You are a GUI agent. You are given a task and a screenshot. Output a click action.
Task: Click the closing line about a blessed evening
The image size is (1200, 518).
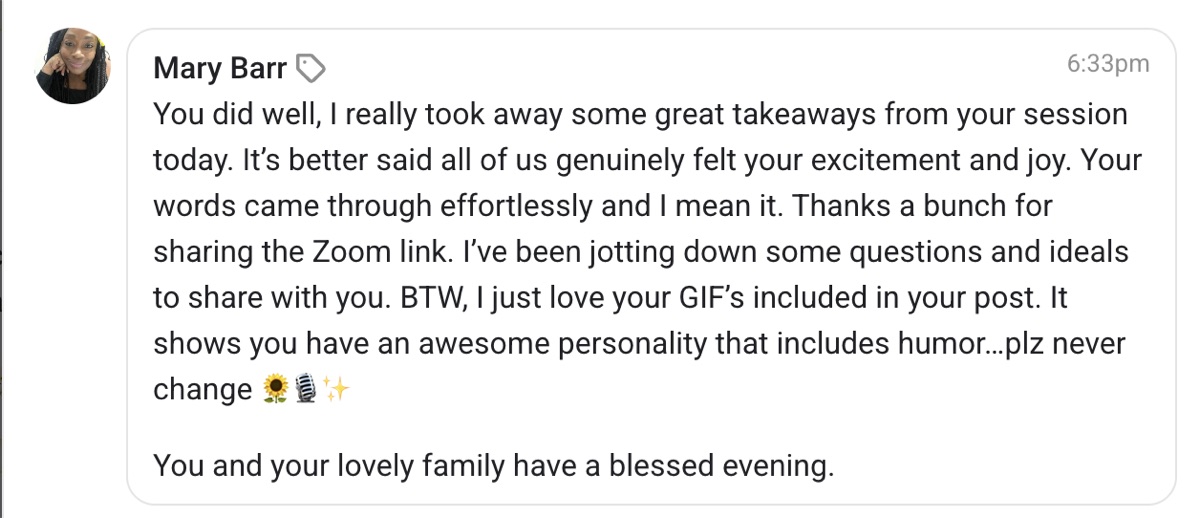493,466
